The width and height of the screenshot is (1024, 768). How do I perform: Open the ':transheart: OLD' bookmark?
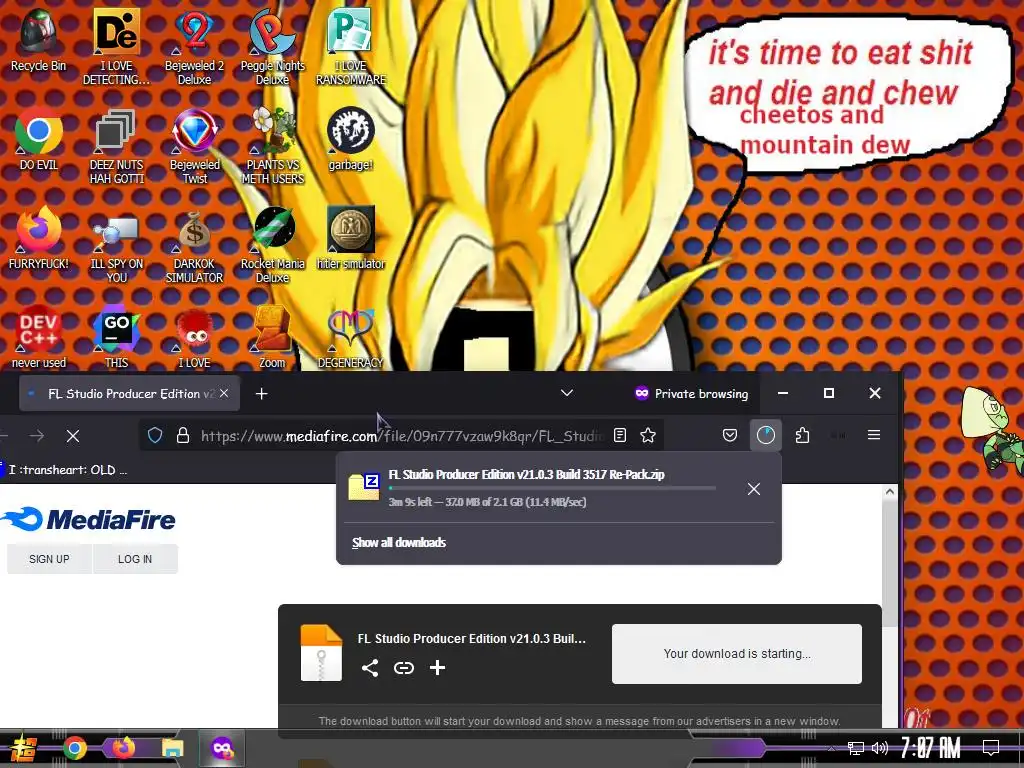(64, 470)
